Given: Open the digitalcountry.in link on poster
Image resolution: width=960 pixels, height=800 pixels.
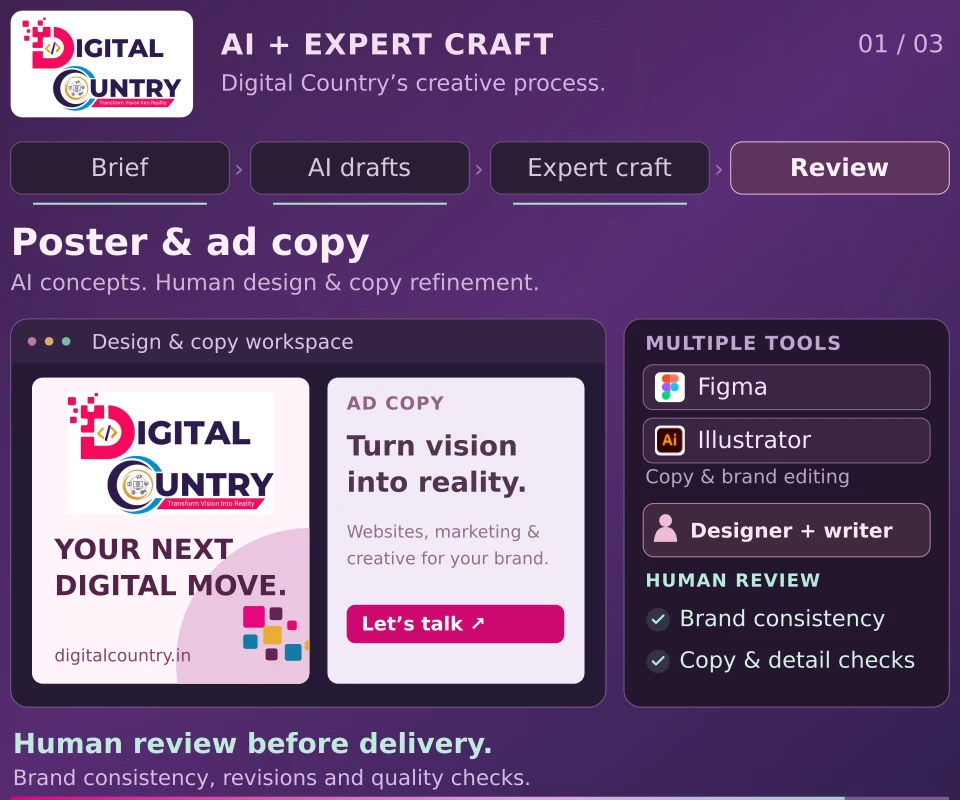Looking at the screenshot, I should [122, 656].
